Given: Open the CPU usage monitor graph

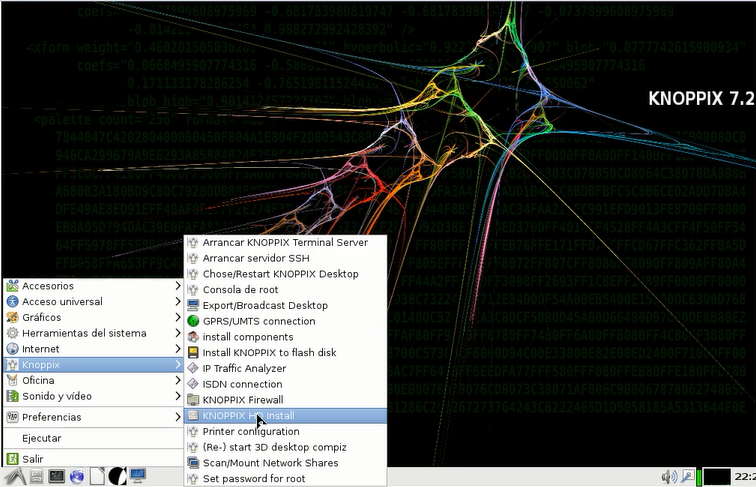Looking at the screenshot, I should click(717, 477).
